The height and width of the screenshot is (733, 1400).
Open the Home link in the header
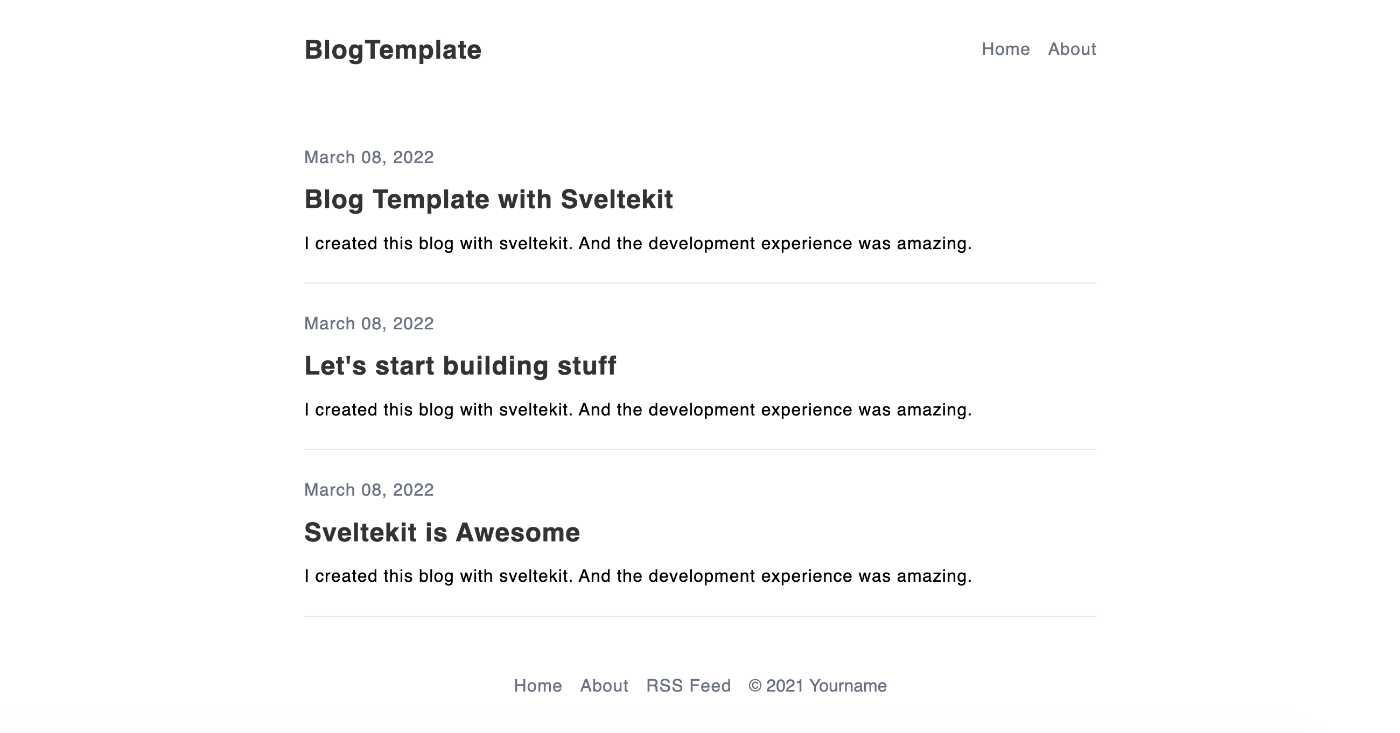click(1005, 49)
